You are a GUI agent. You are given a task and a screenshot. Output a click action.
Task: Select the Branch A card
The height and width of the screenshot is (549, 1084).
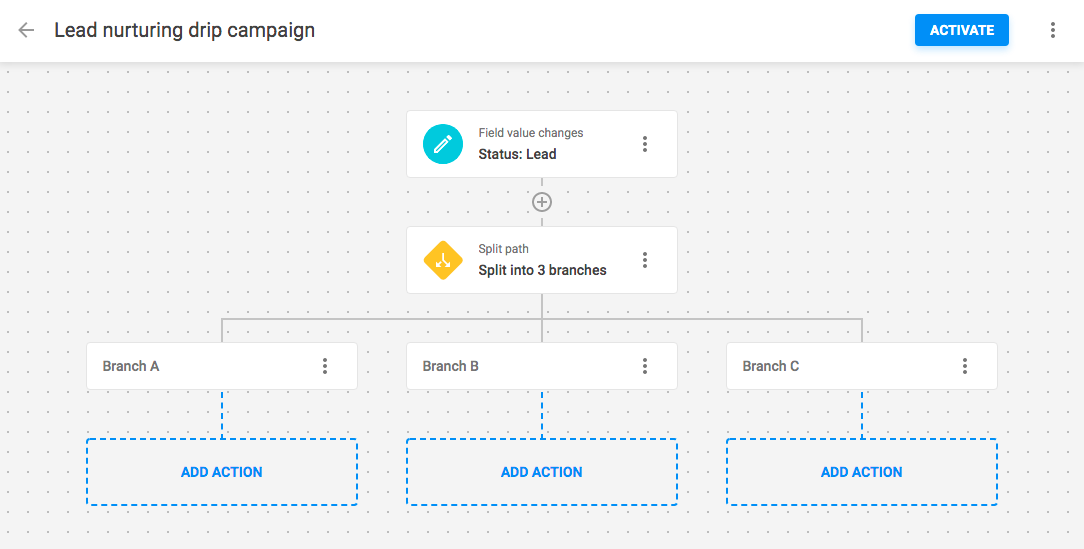(200, 366)
